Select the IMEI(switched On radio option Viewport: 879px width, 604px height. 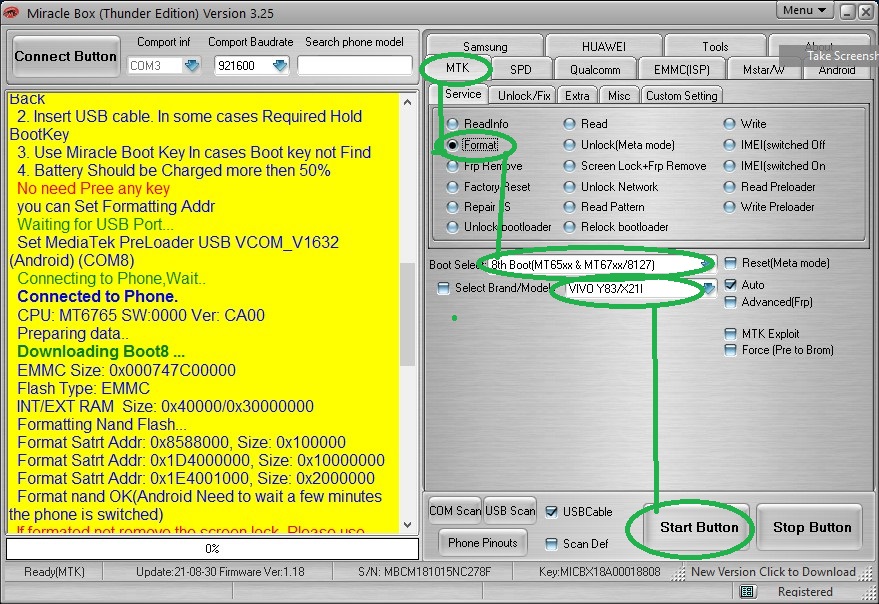tap(729, 166)
